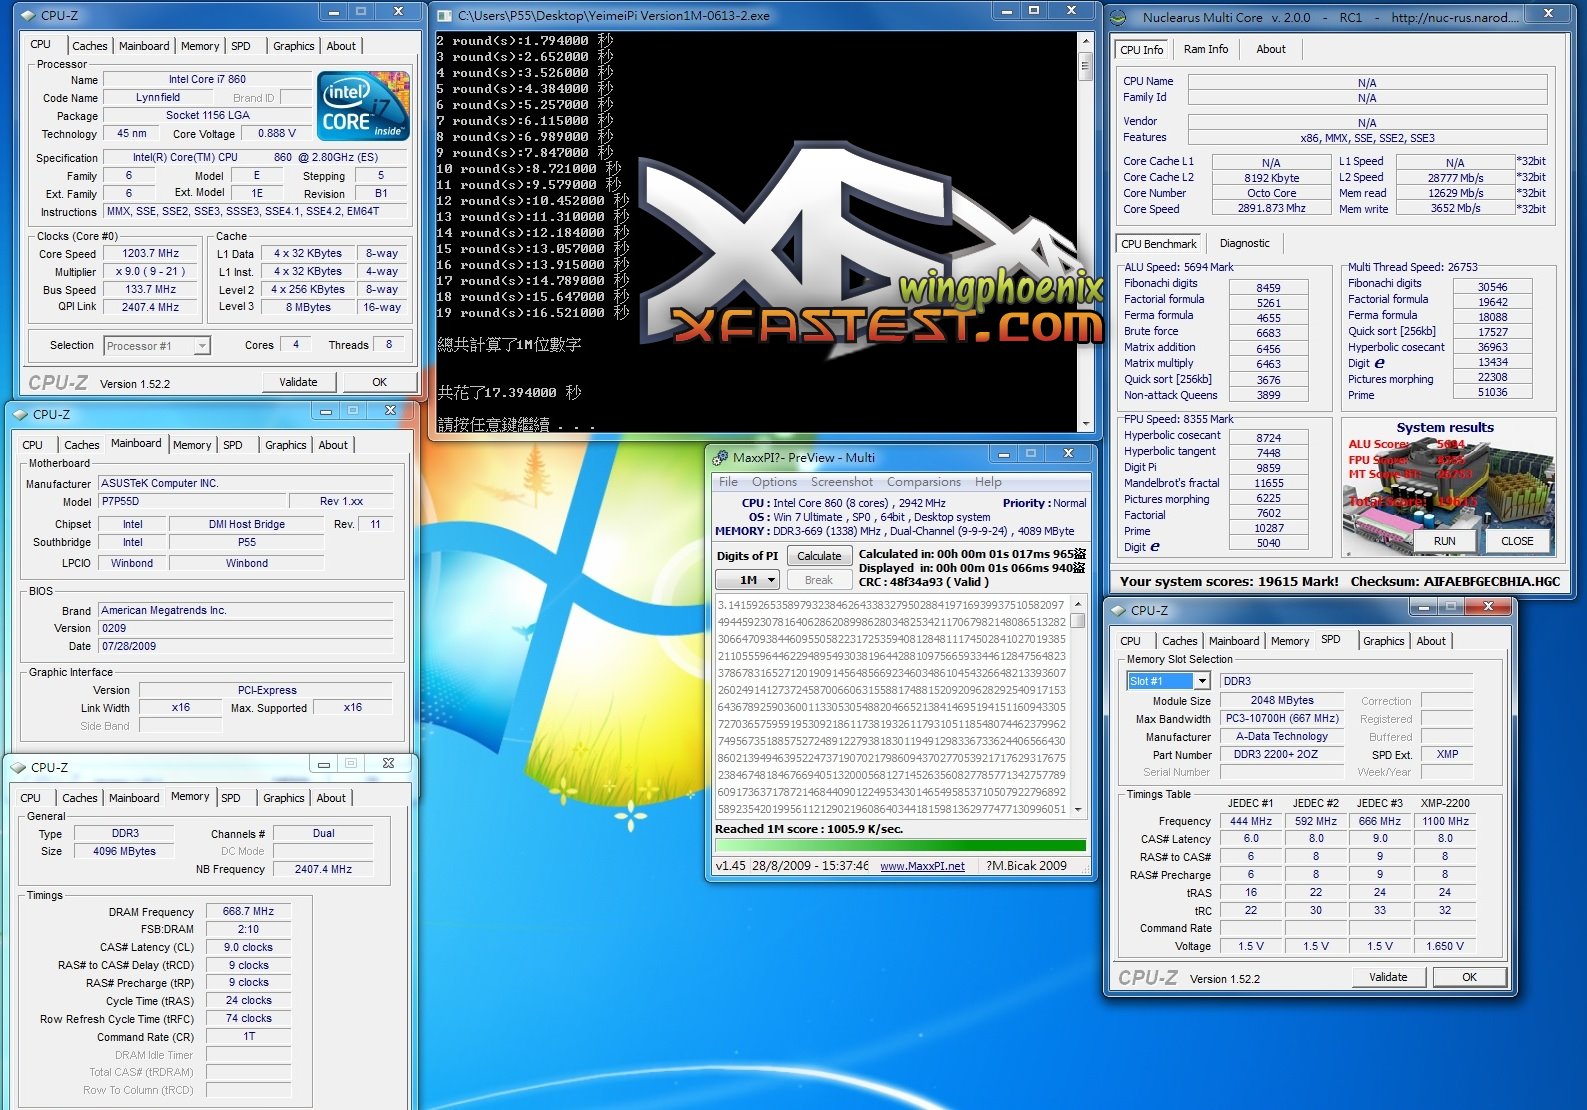Open the www.MaxxPI.net link
The height and width of the screenshot is (1110, 1587).
(922, 866)
